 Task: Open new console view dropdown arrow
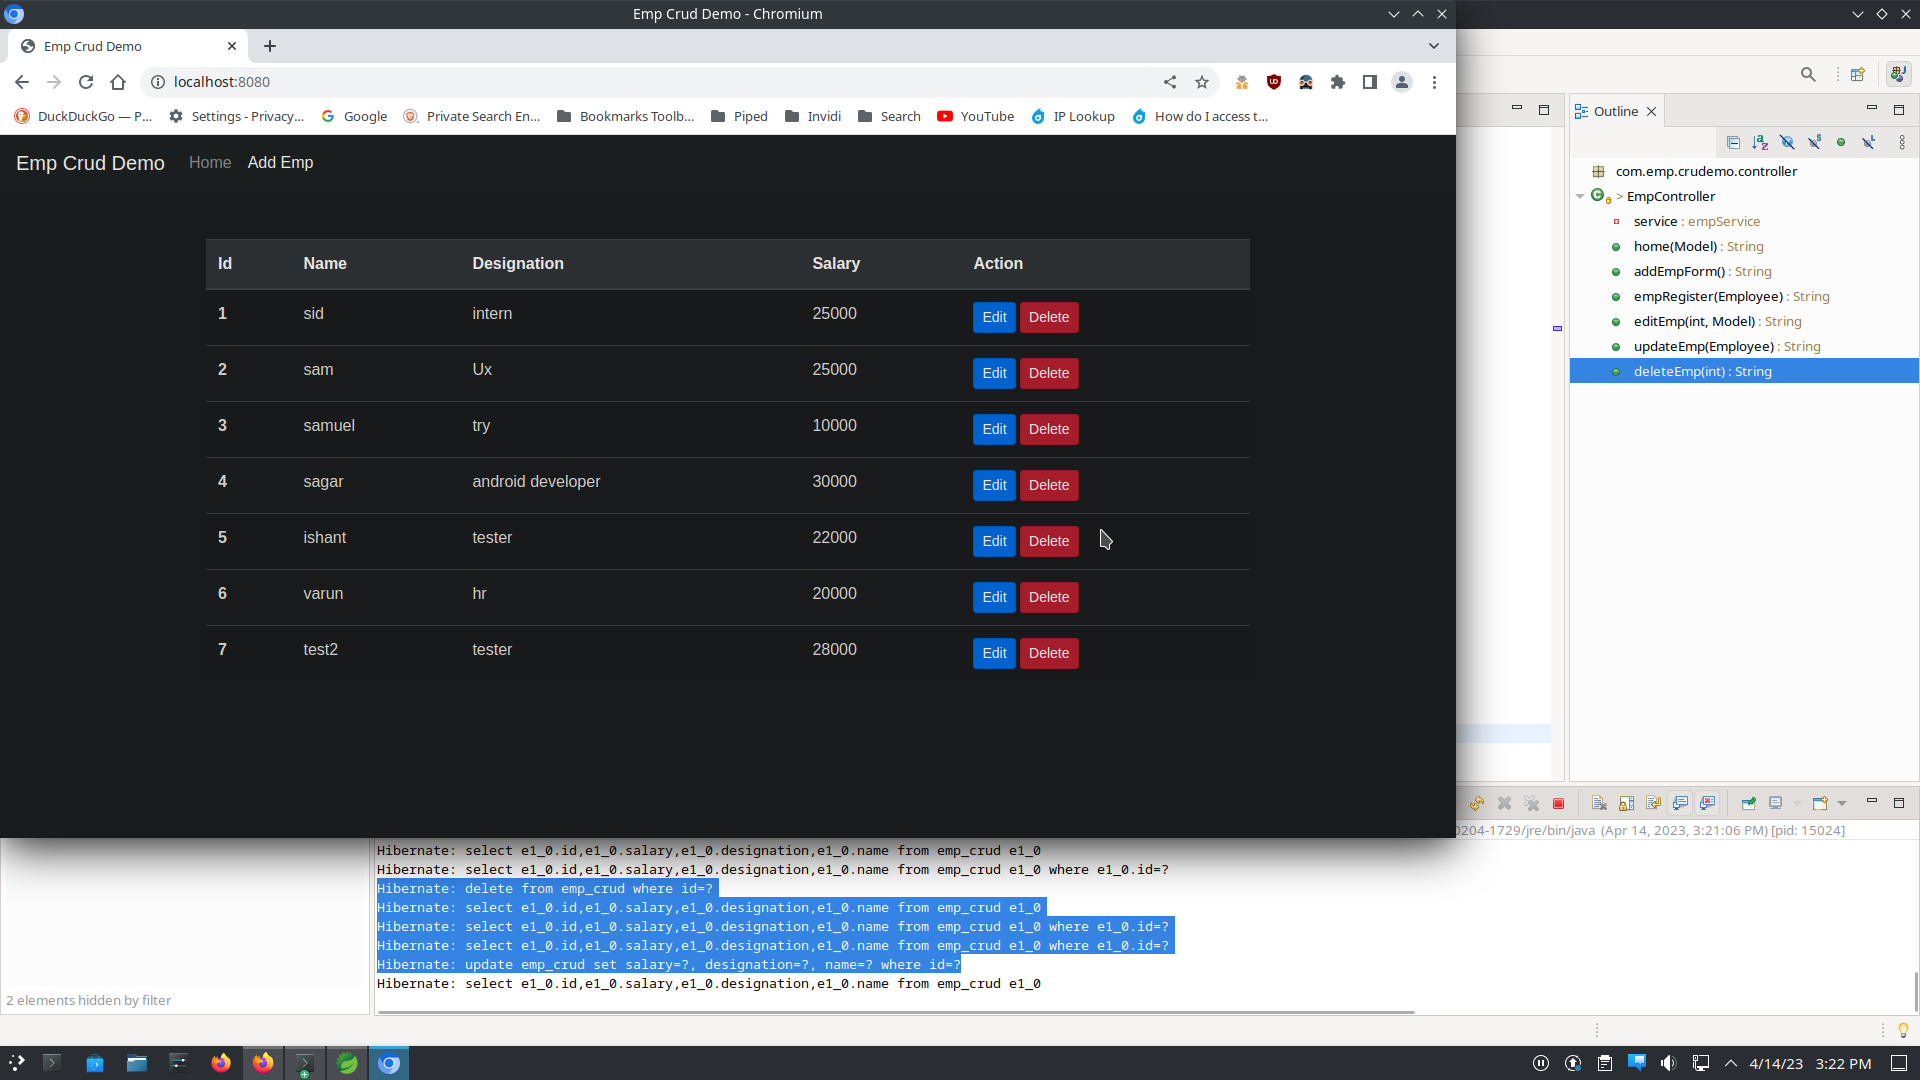(1842, 803)
